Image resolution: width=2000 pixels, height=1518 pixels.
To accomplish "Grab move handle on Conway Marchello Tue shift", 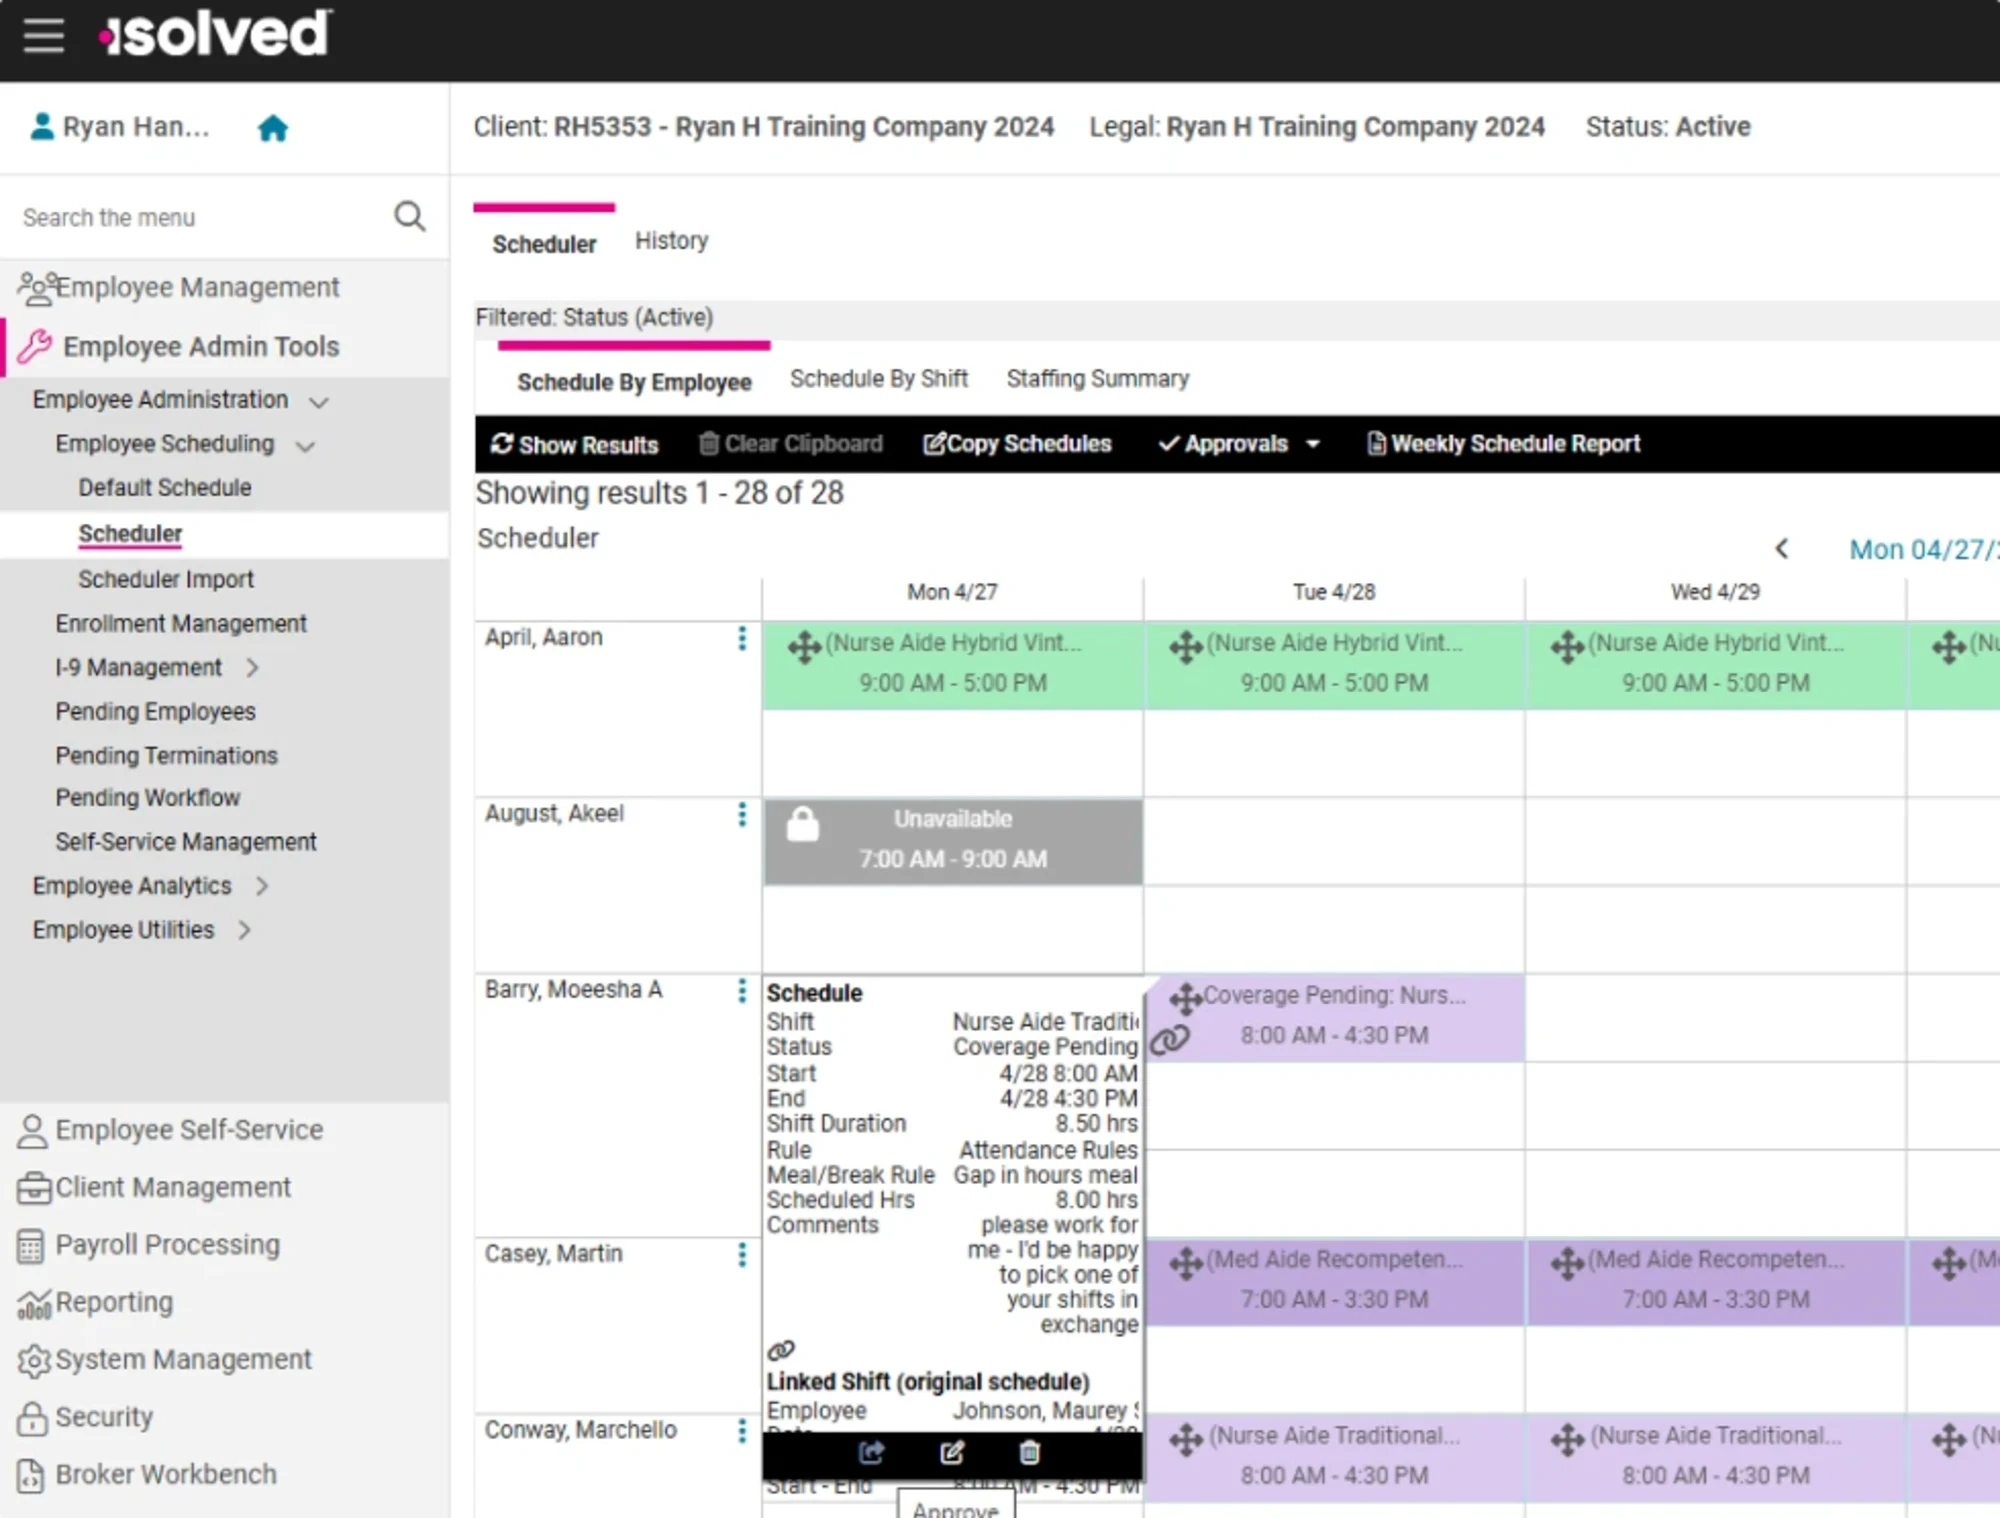I will point(1186,1439).
